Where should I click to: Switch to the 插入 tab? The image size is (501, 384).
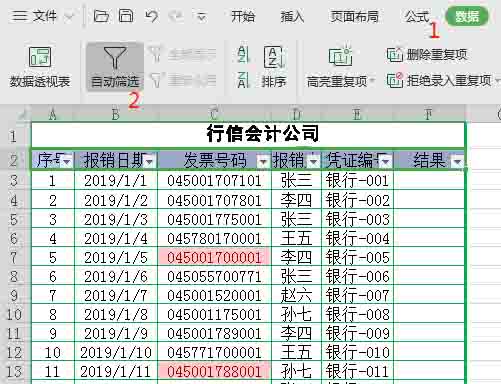[x=292, y=16]
